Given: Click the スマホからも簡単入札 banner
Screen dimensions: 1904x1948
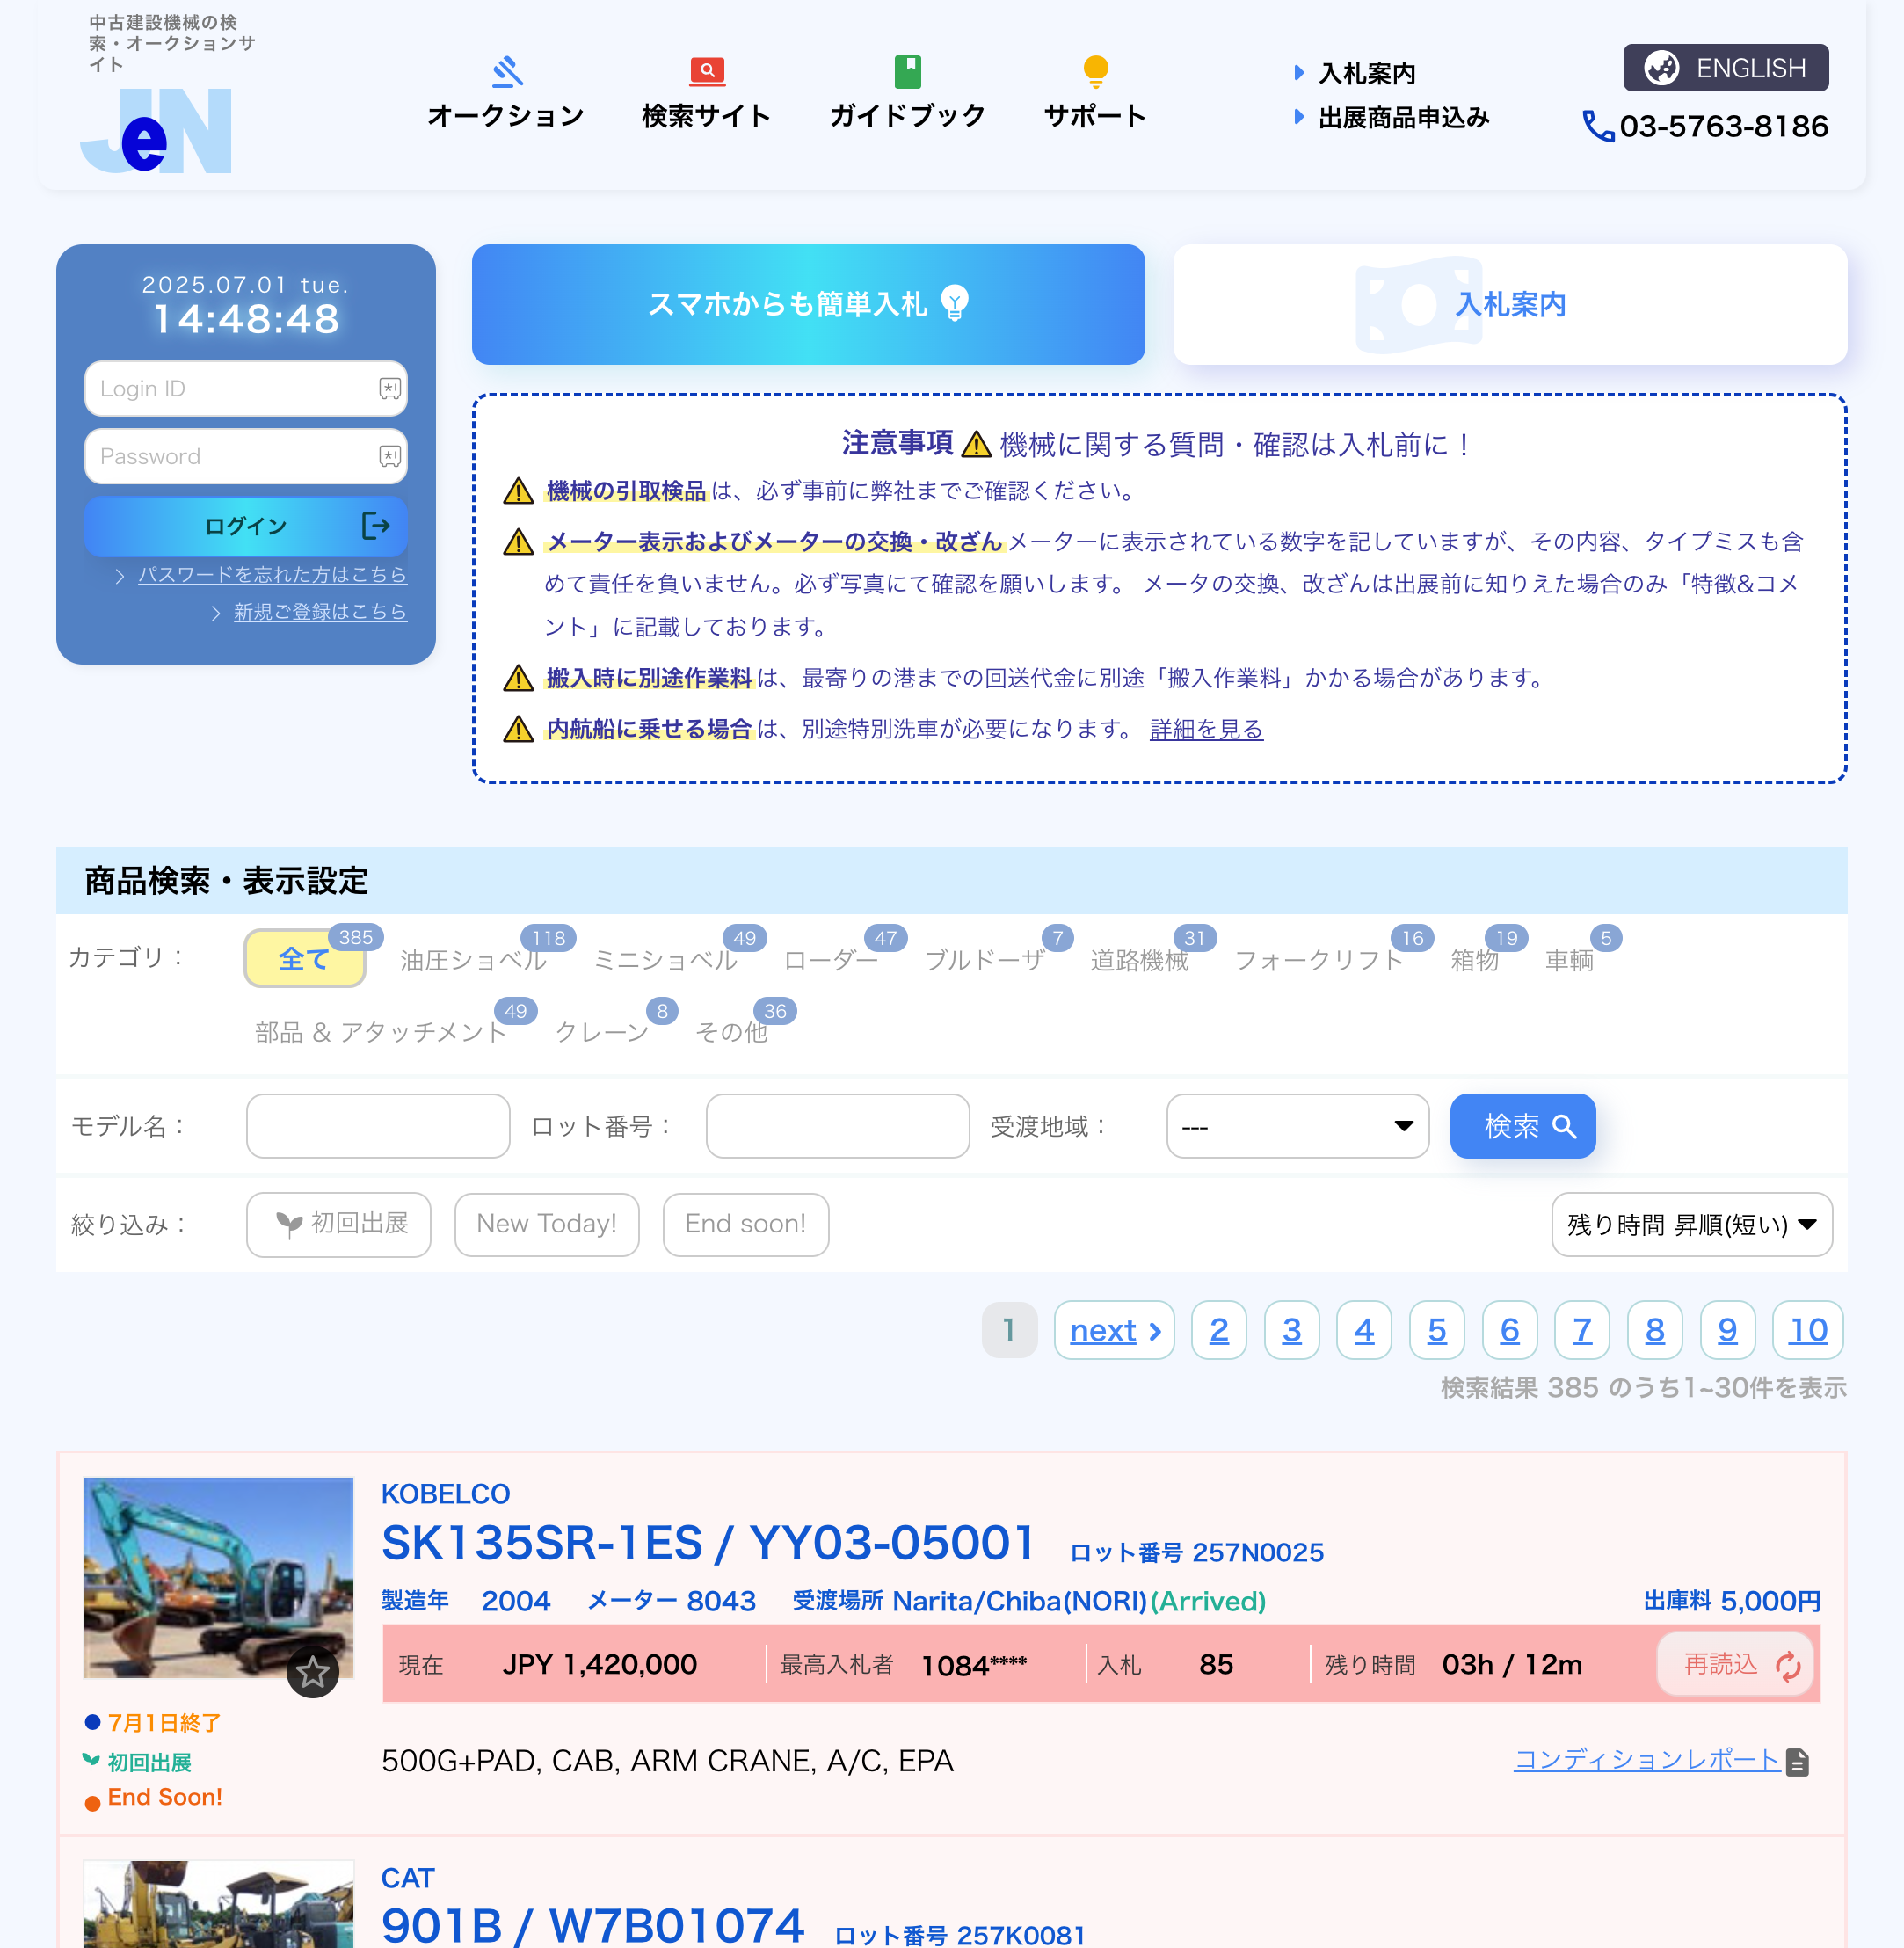Looking at the screenshot, I should [808, 304].
